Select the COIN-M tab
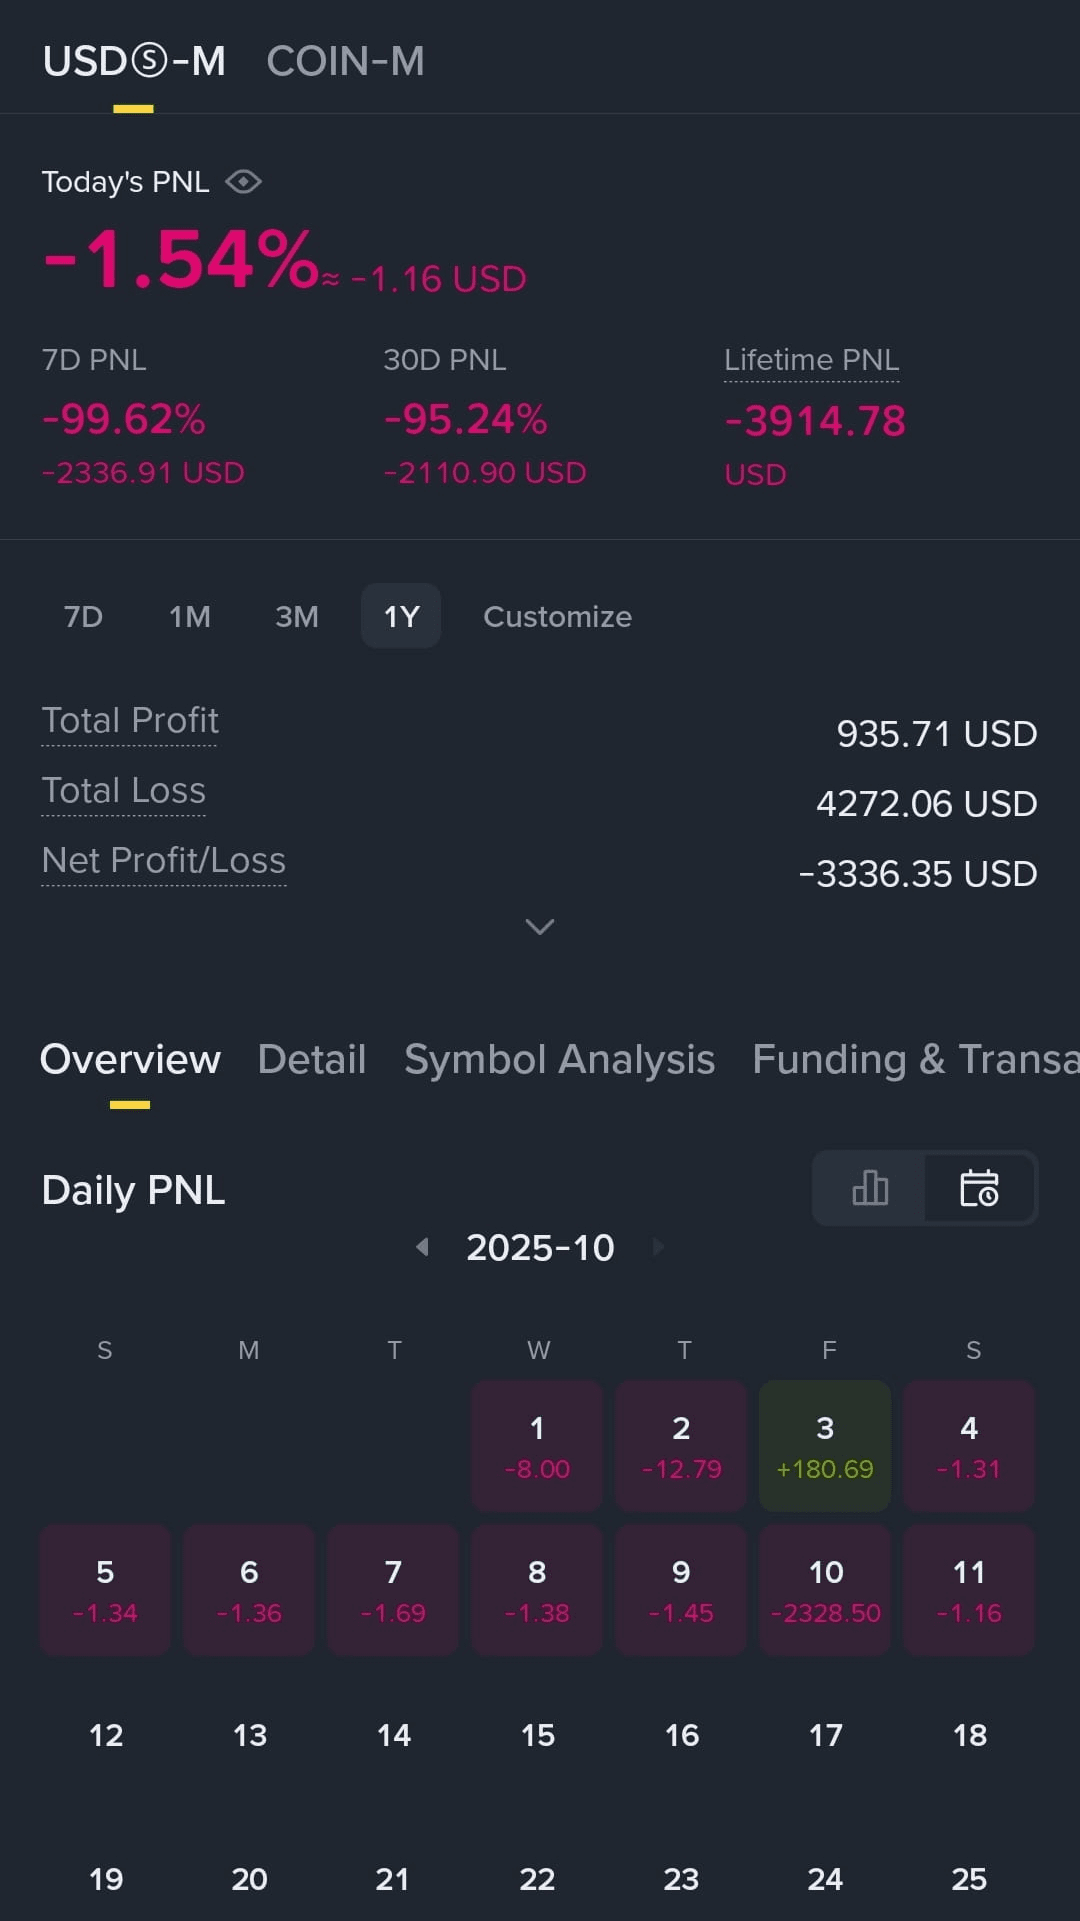 pos(345,61)
